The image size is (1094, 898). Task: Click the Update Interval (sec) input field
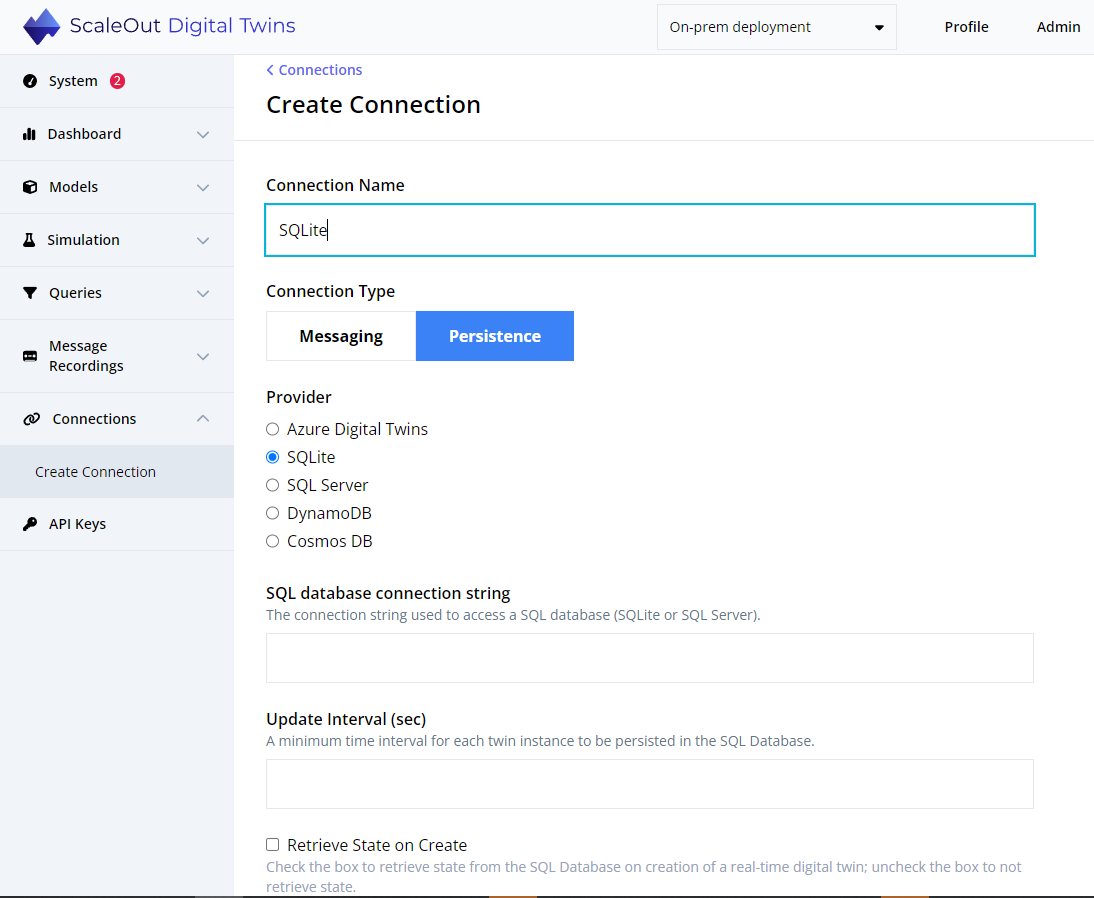[650, 784]
